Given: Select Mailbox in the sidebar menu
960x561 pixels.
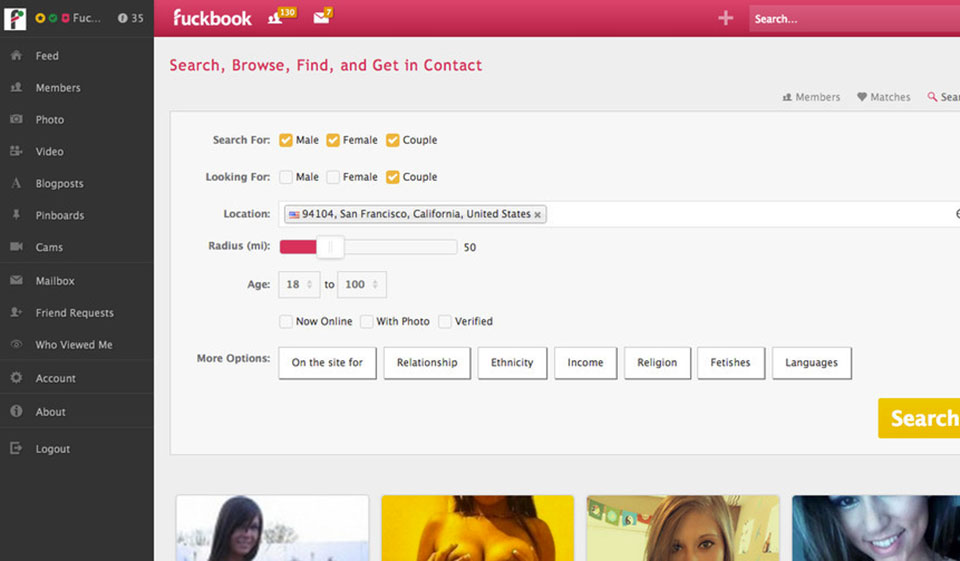Looking at the screenshot, I should pos(55,281).
